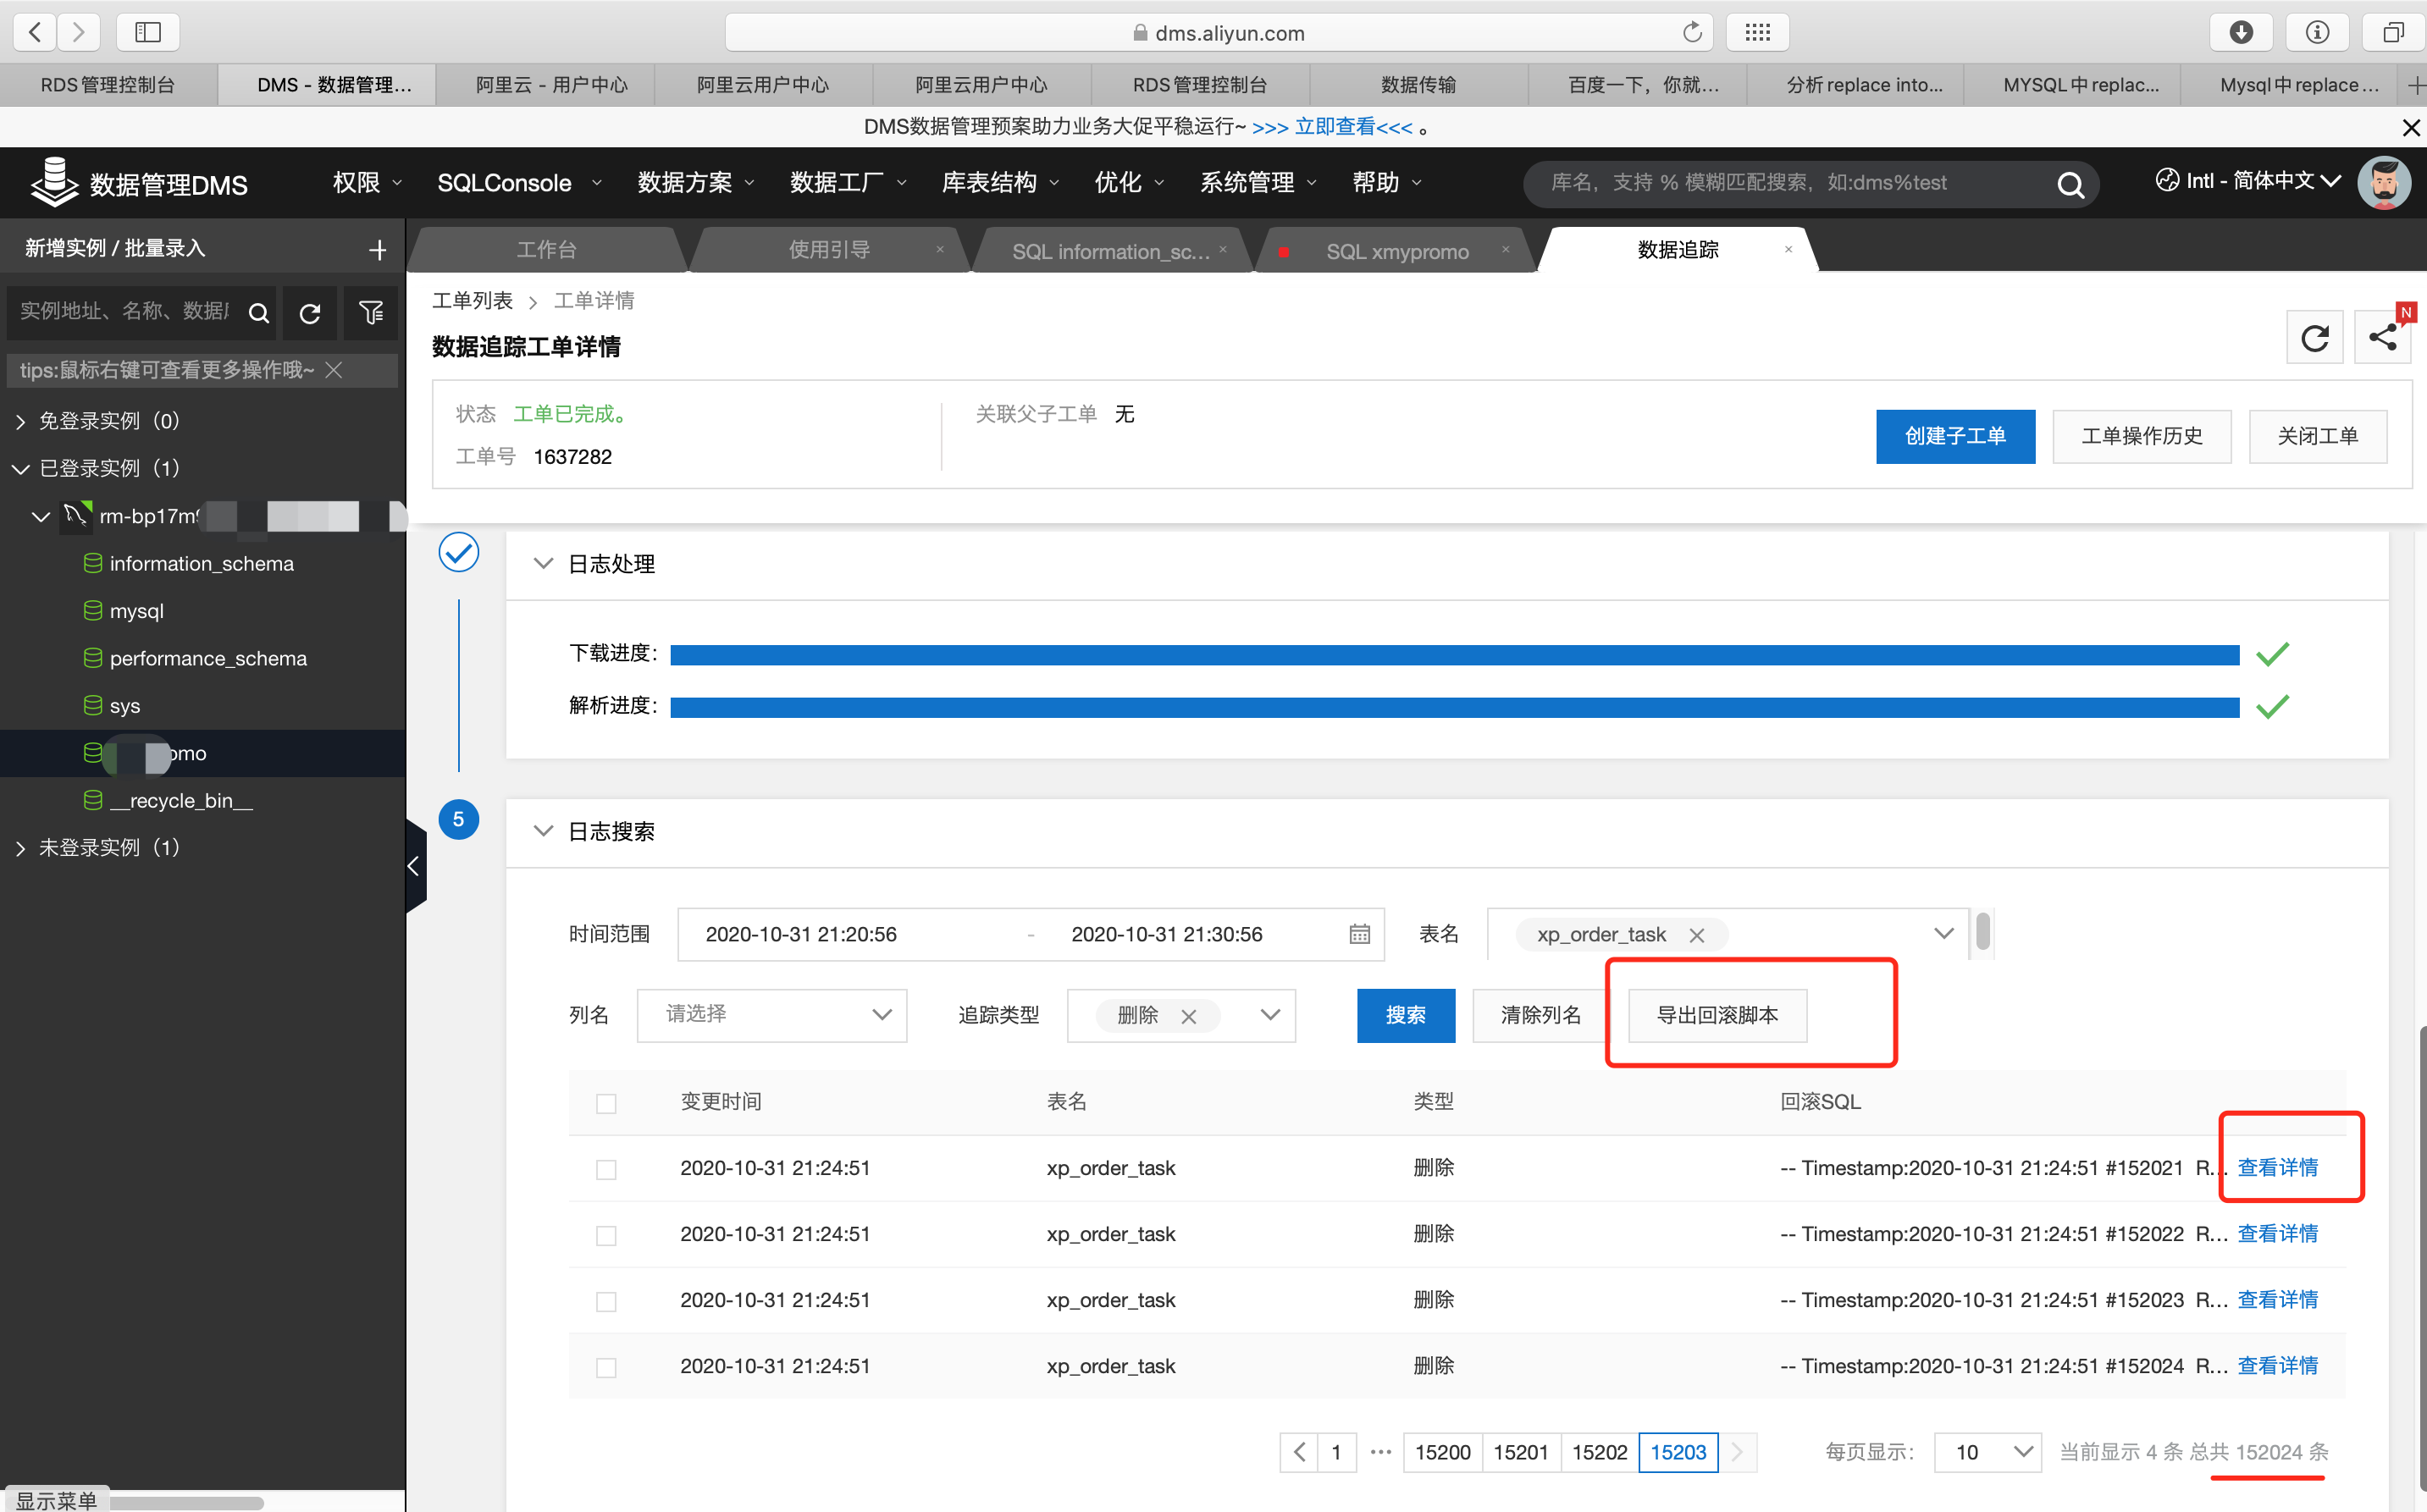Check the select-all checkbox in the table header

coord(606,1103)
